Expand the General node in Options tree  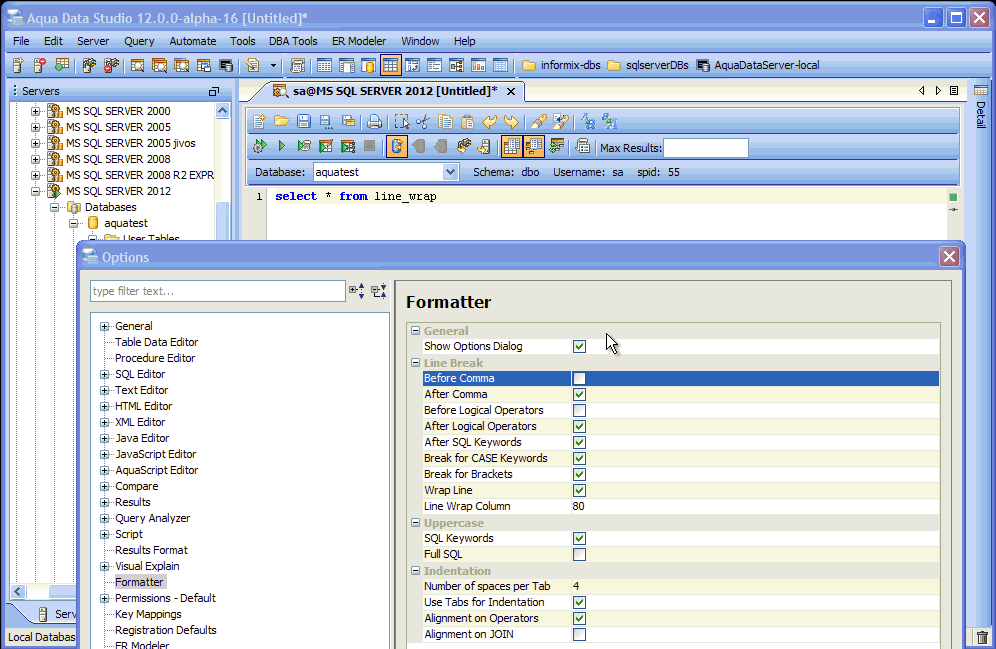pos(104,326)
